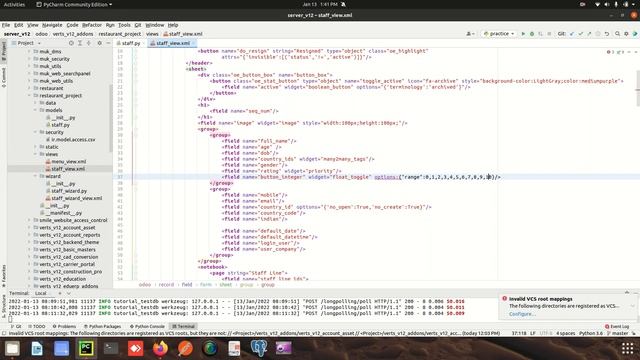The height and width of the screenshot is (360, 640).
Task: Collapse the models folder
Action: [36, 110]
